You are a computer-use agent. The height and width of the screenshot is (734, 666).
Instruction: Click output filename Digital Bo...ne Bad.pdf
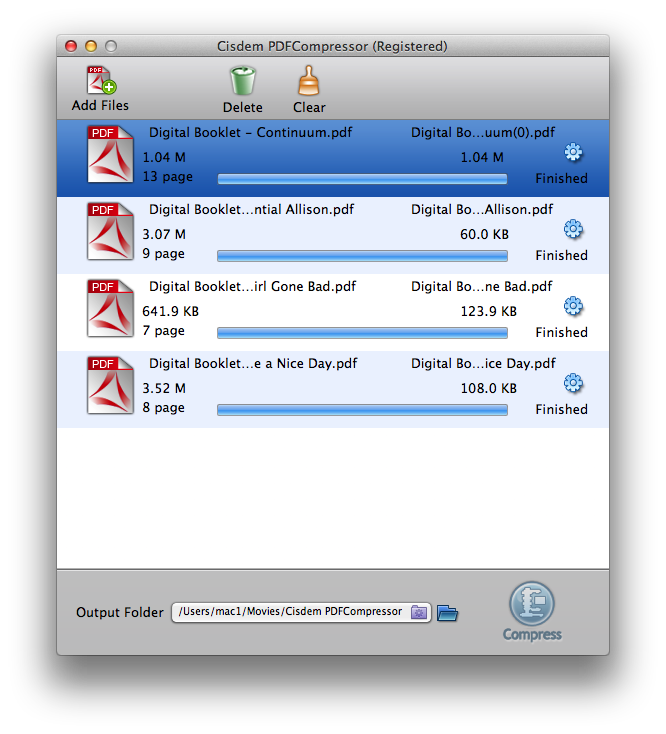click(x=481, y=287)
